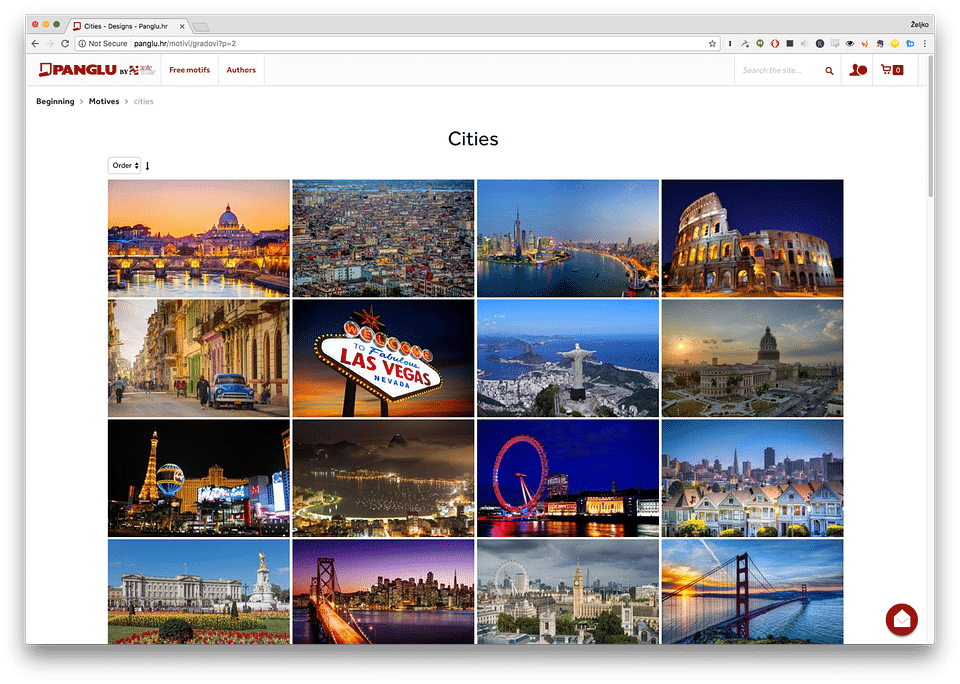960x684 pixels.
Task: Click the Search the site field
Action: click(781, 70)
